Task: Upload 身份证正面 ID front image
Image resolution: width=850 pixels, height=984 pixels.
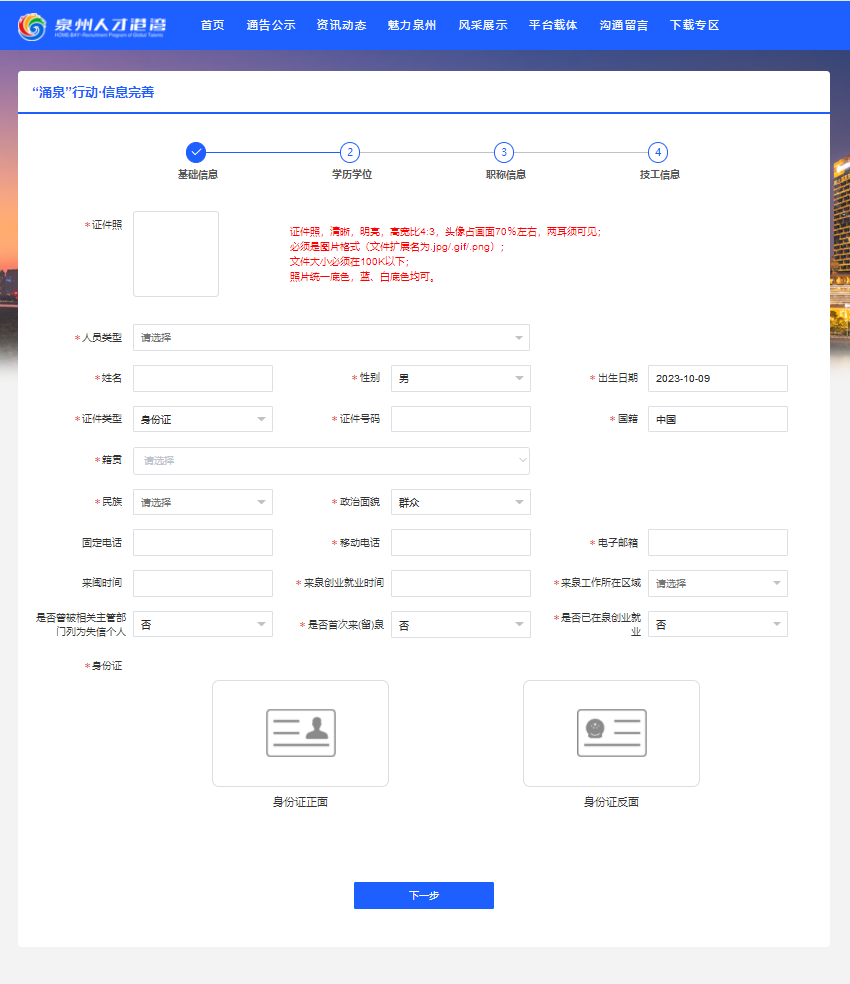Action: point(300,733)
